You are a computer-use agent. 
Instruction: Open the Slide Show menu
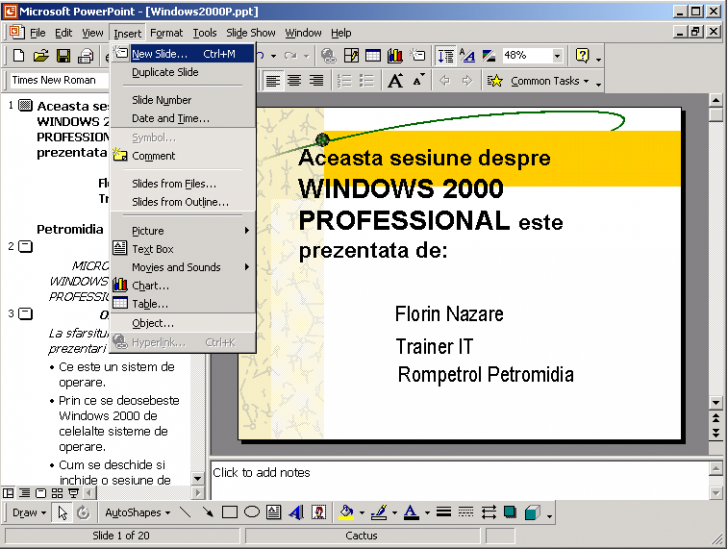[x=251, y=33]
